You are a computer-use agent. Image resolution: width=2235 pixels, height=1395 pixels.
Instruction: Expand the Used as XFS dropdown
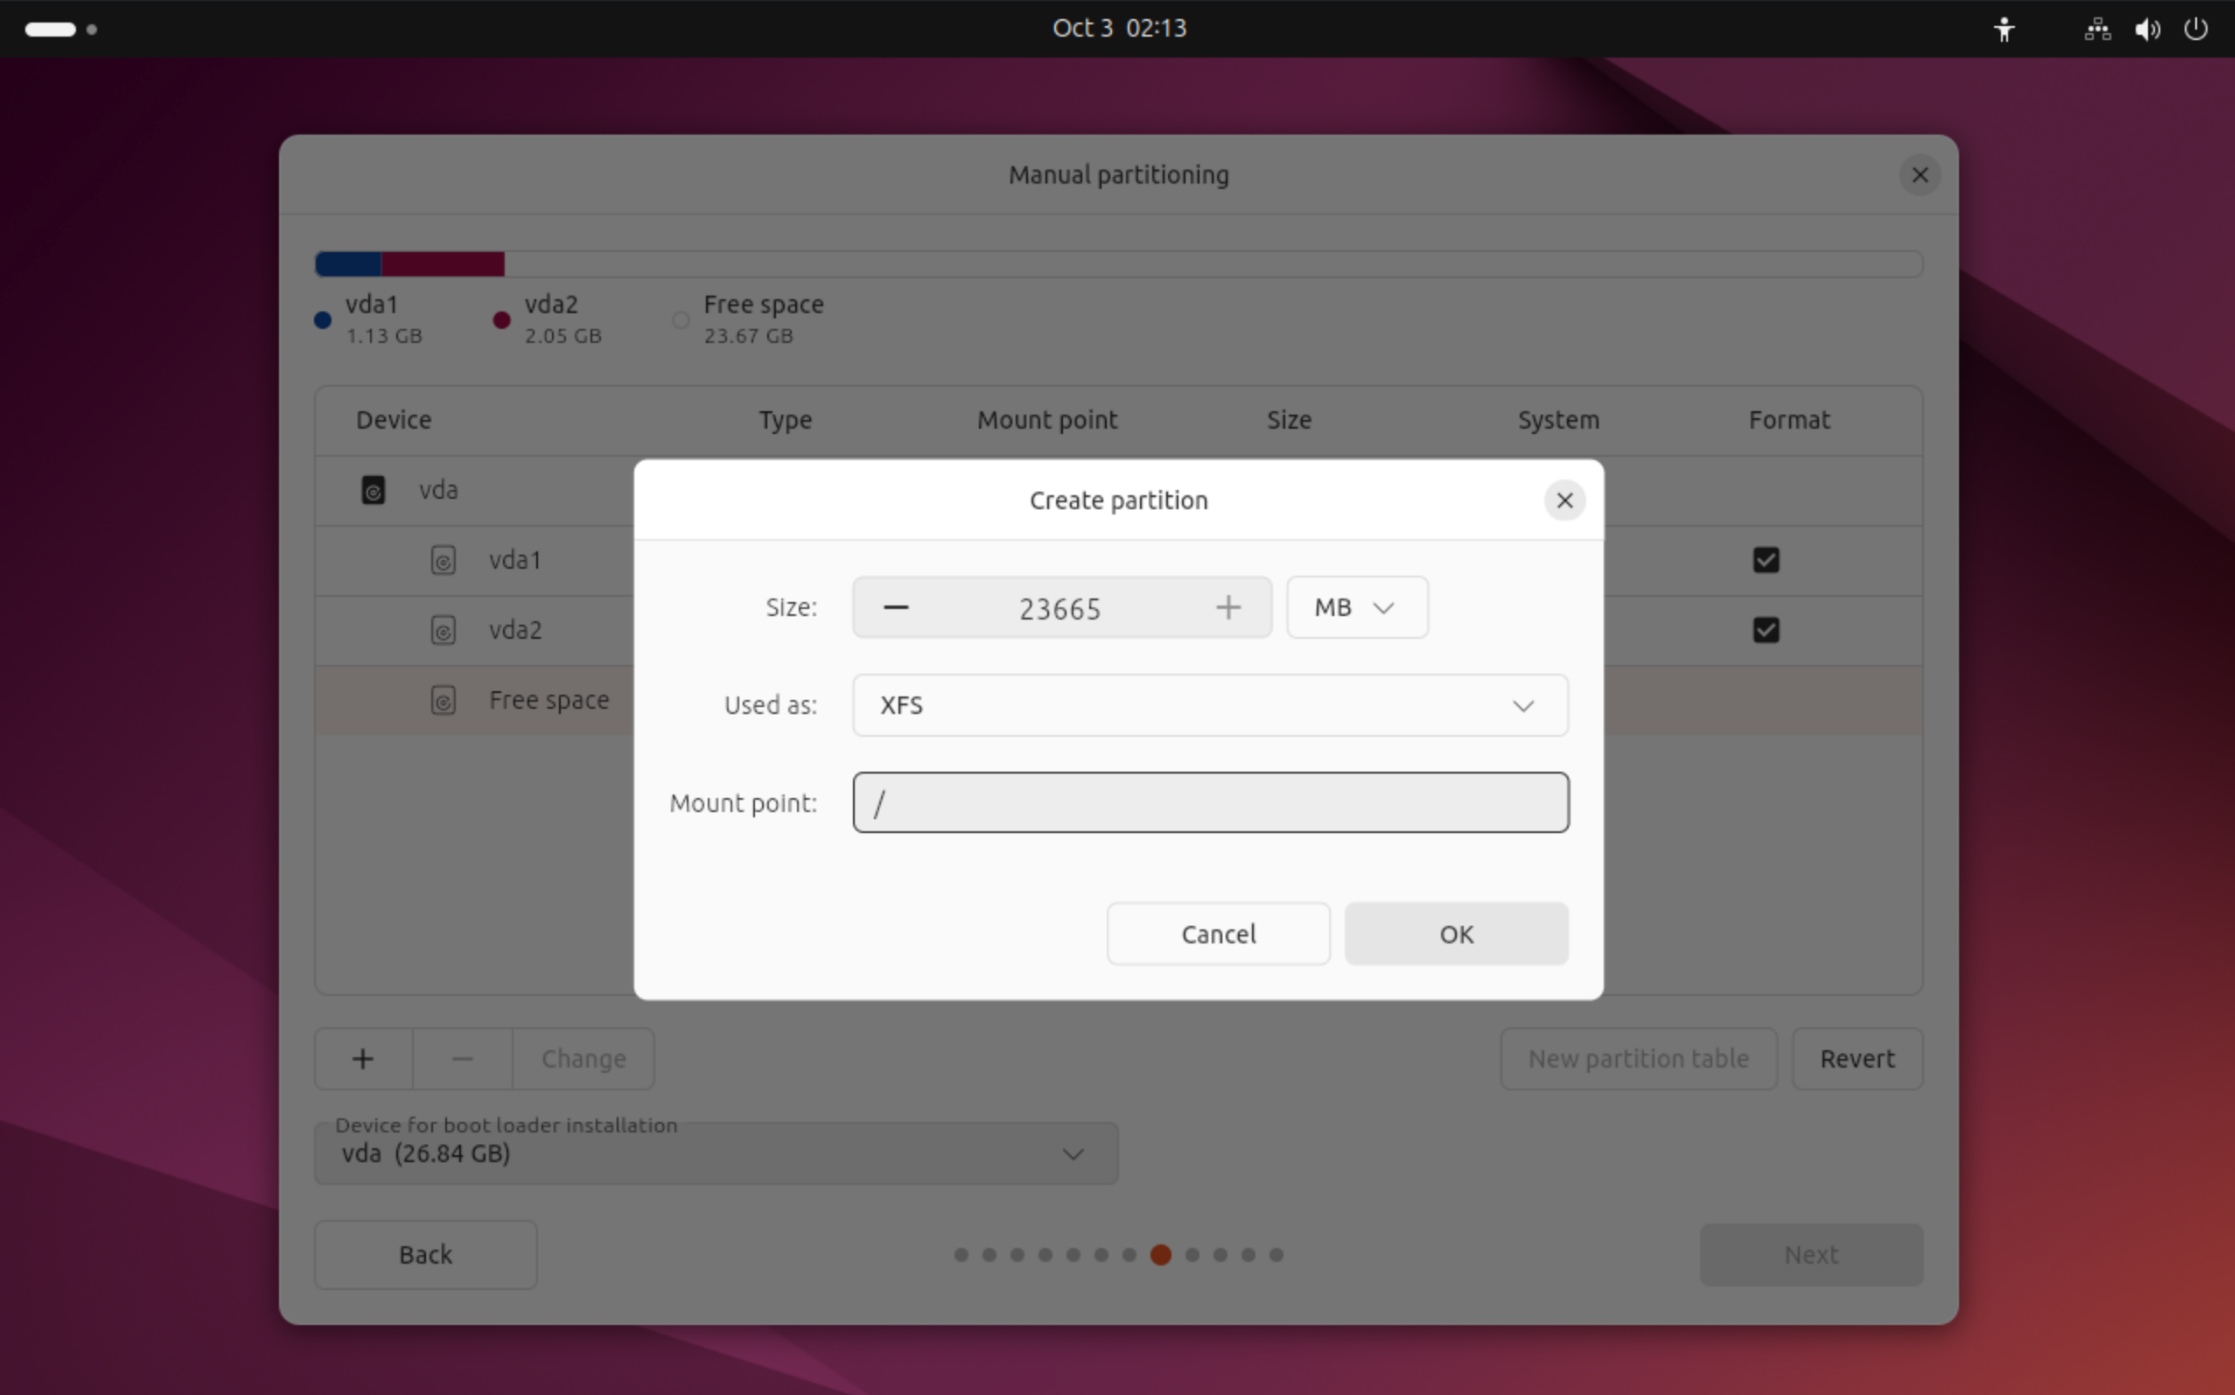(x=1209, y=706)
